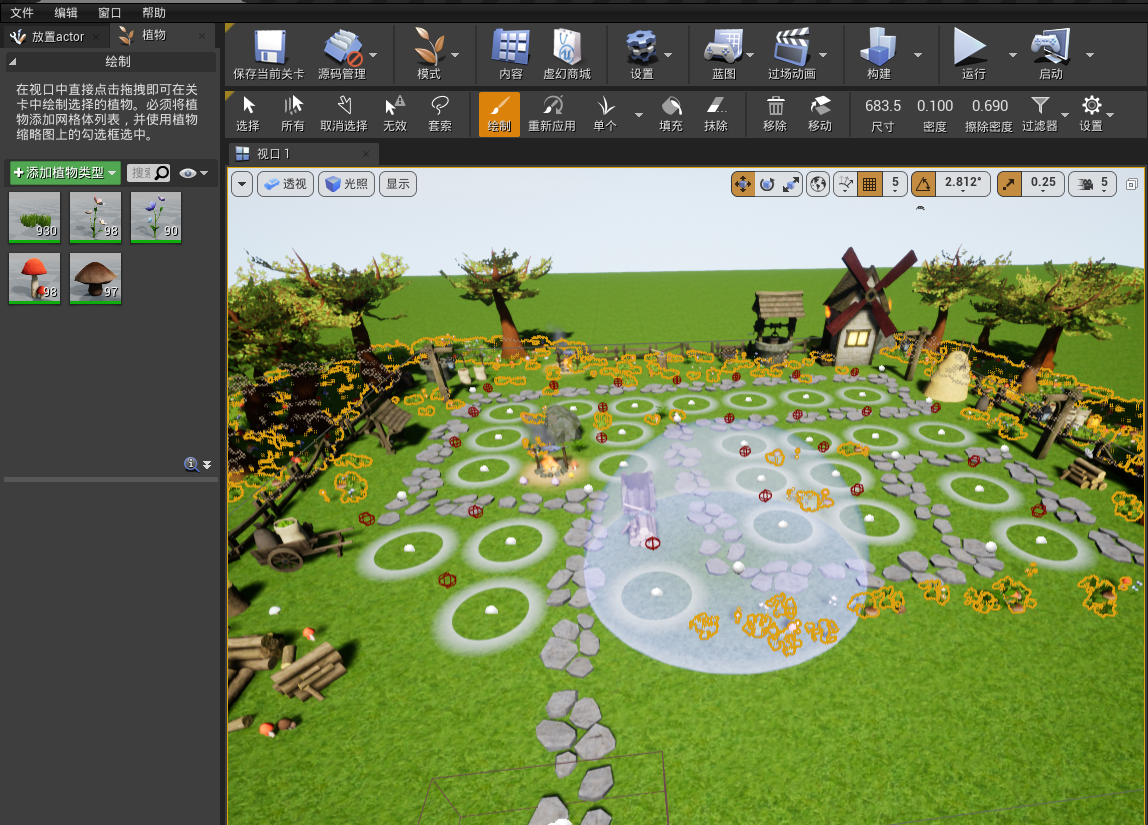This screenshot has height=825, width=1148.
Task: Toggle grid snapping in viewport toolbar
Action: 870,184
